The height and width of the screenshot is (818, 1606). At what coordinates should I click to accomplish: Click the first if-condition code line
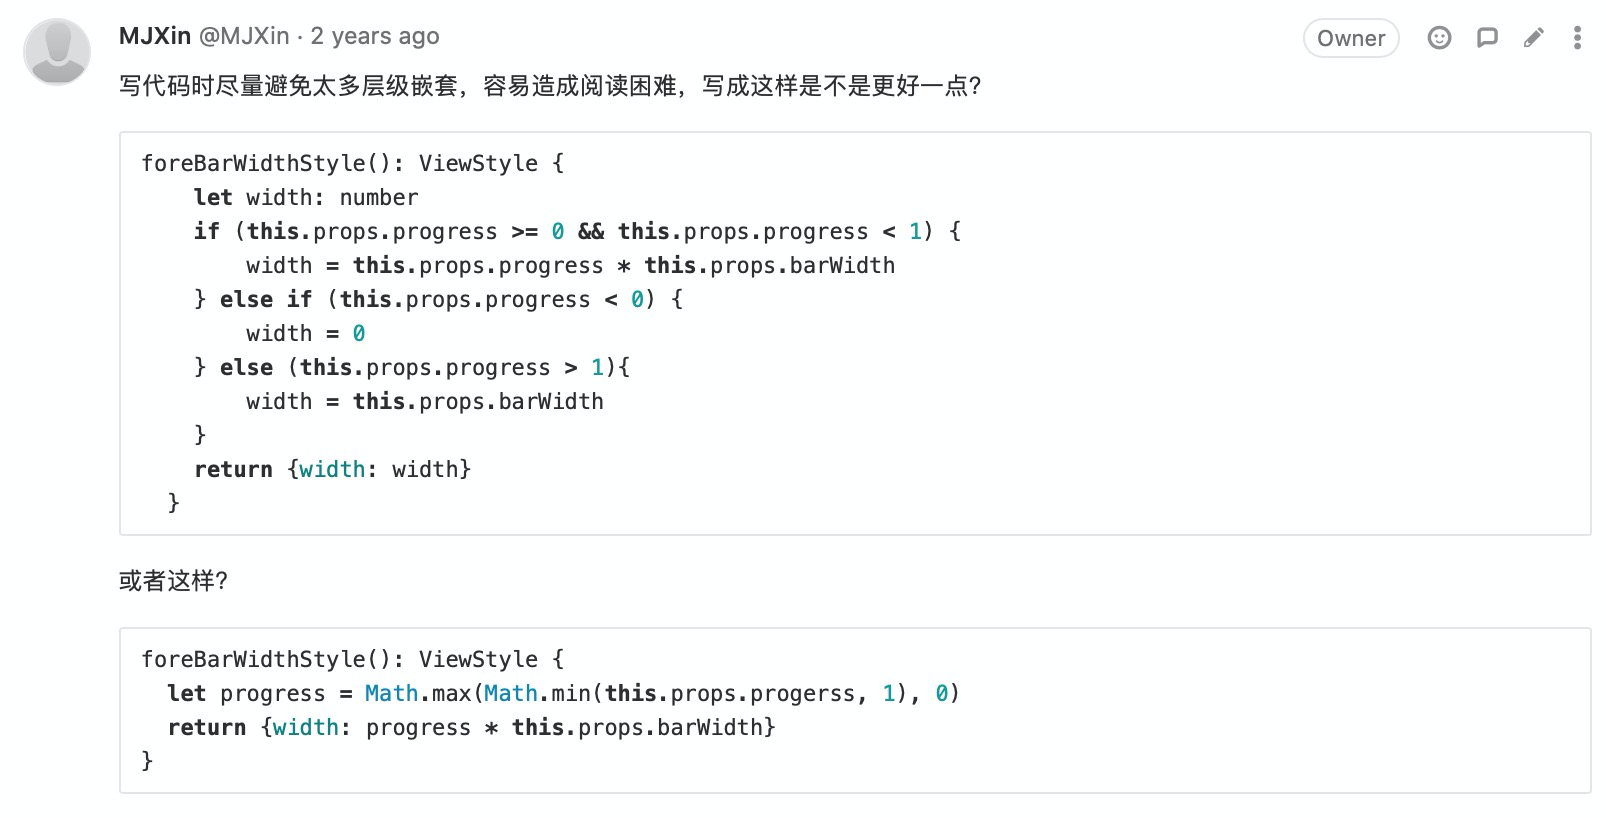tap(577, 231)
